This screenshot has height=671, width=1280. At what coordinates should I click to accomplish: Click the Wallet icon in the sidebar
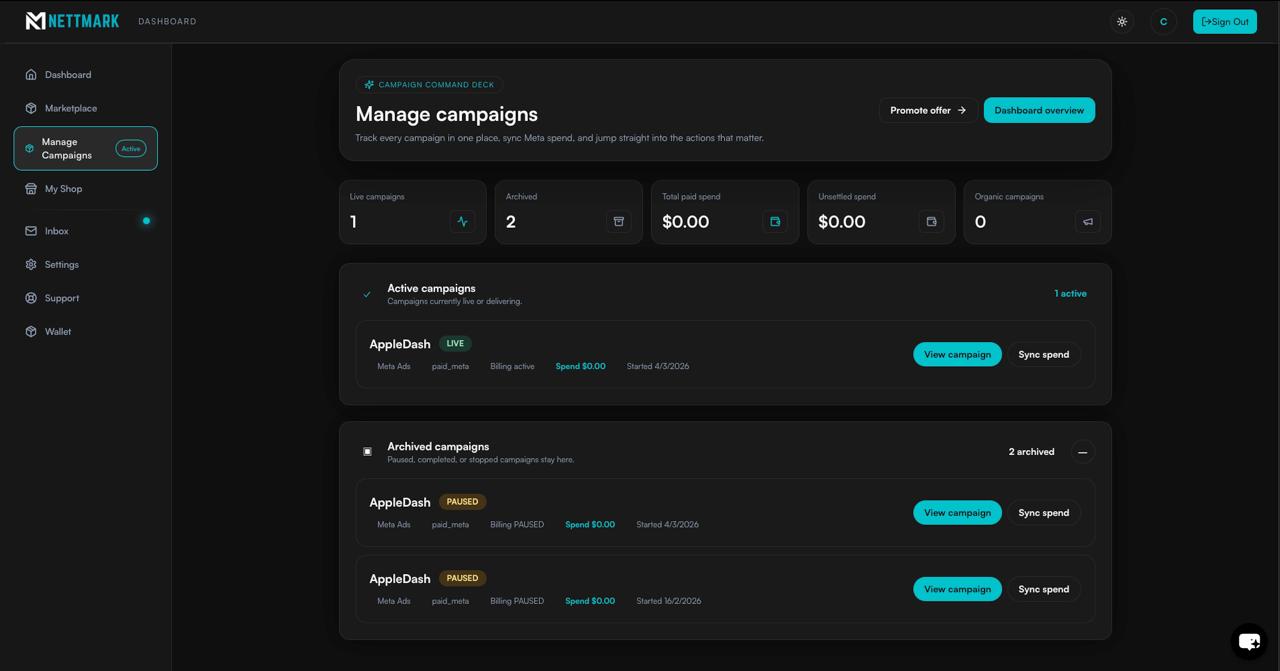click(x=32, y=331)
